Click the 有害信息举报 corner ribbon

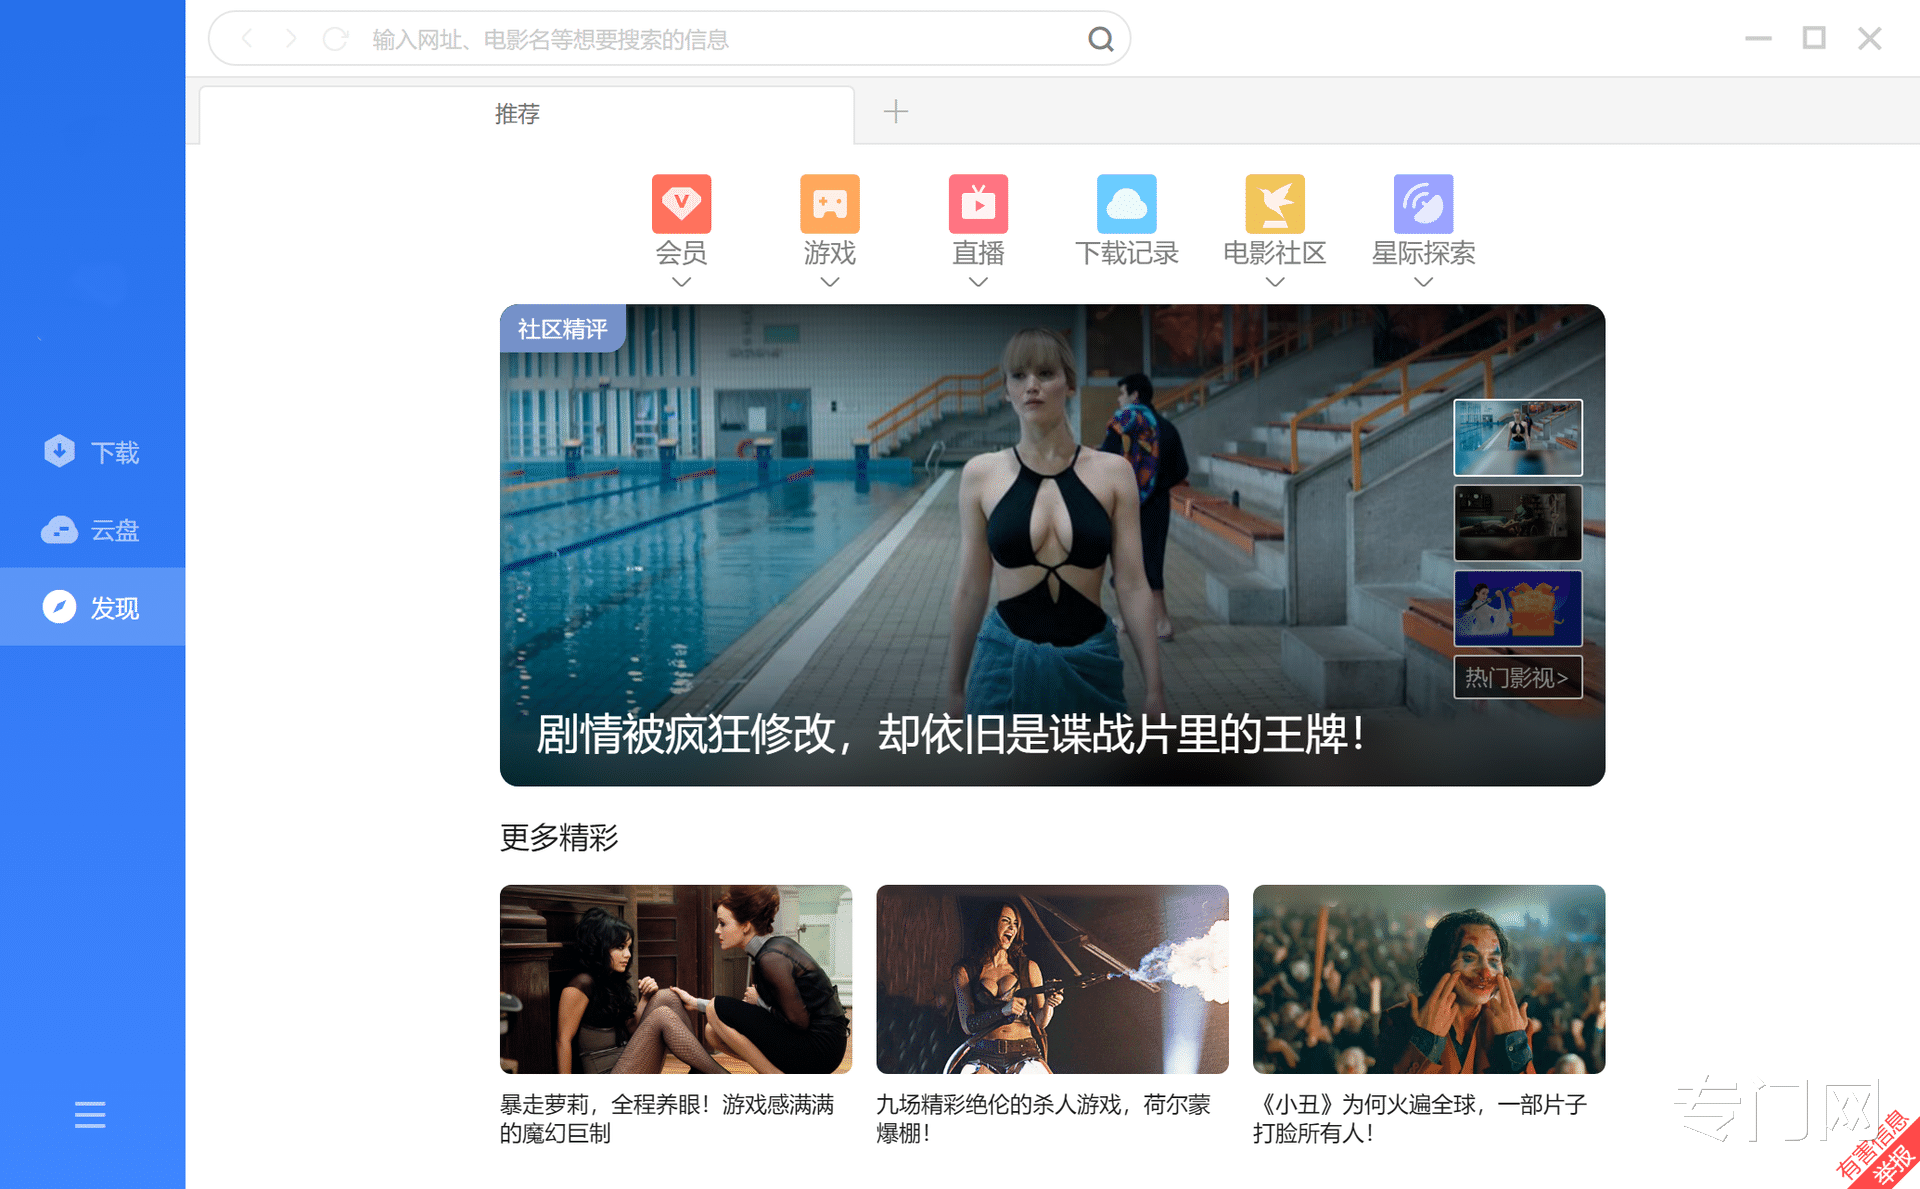point(1882,1152)
